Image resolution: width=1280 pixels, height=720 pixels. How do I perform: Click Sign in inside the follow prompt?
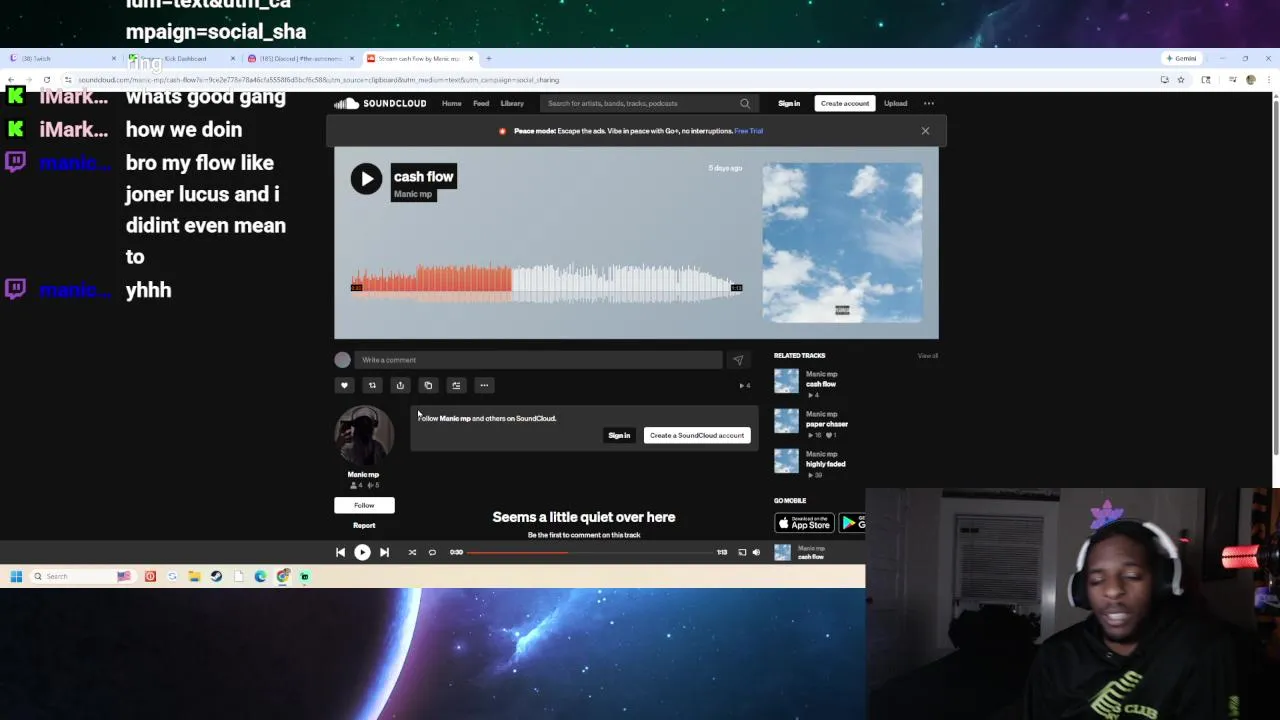pos(619,435)
